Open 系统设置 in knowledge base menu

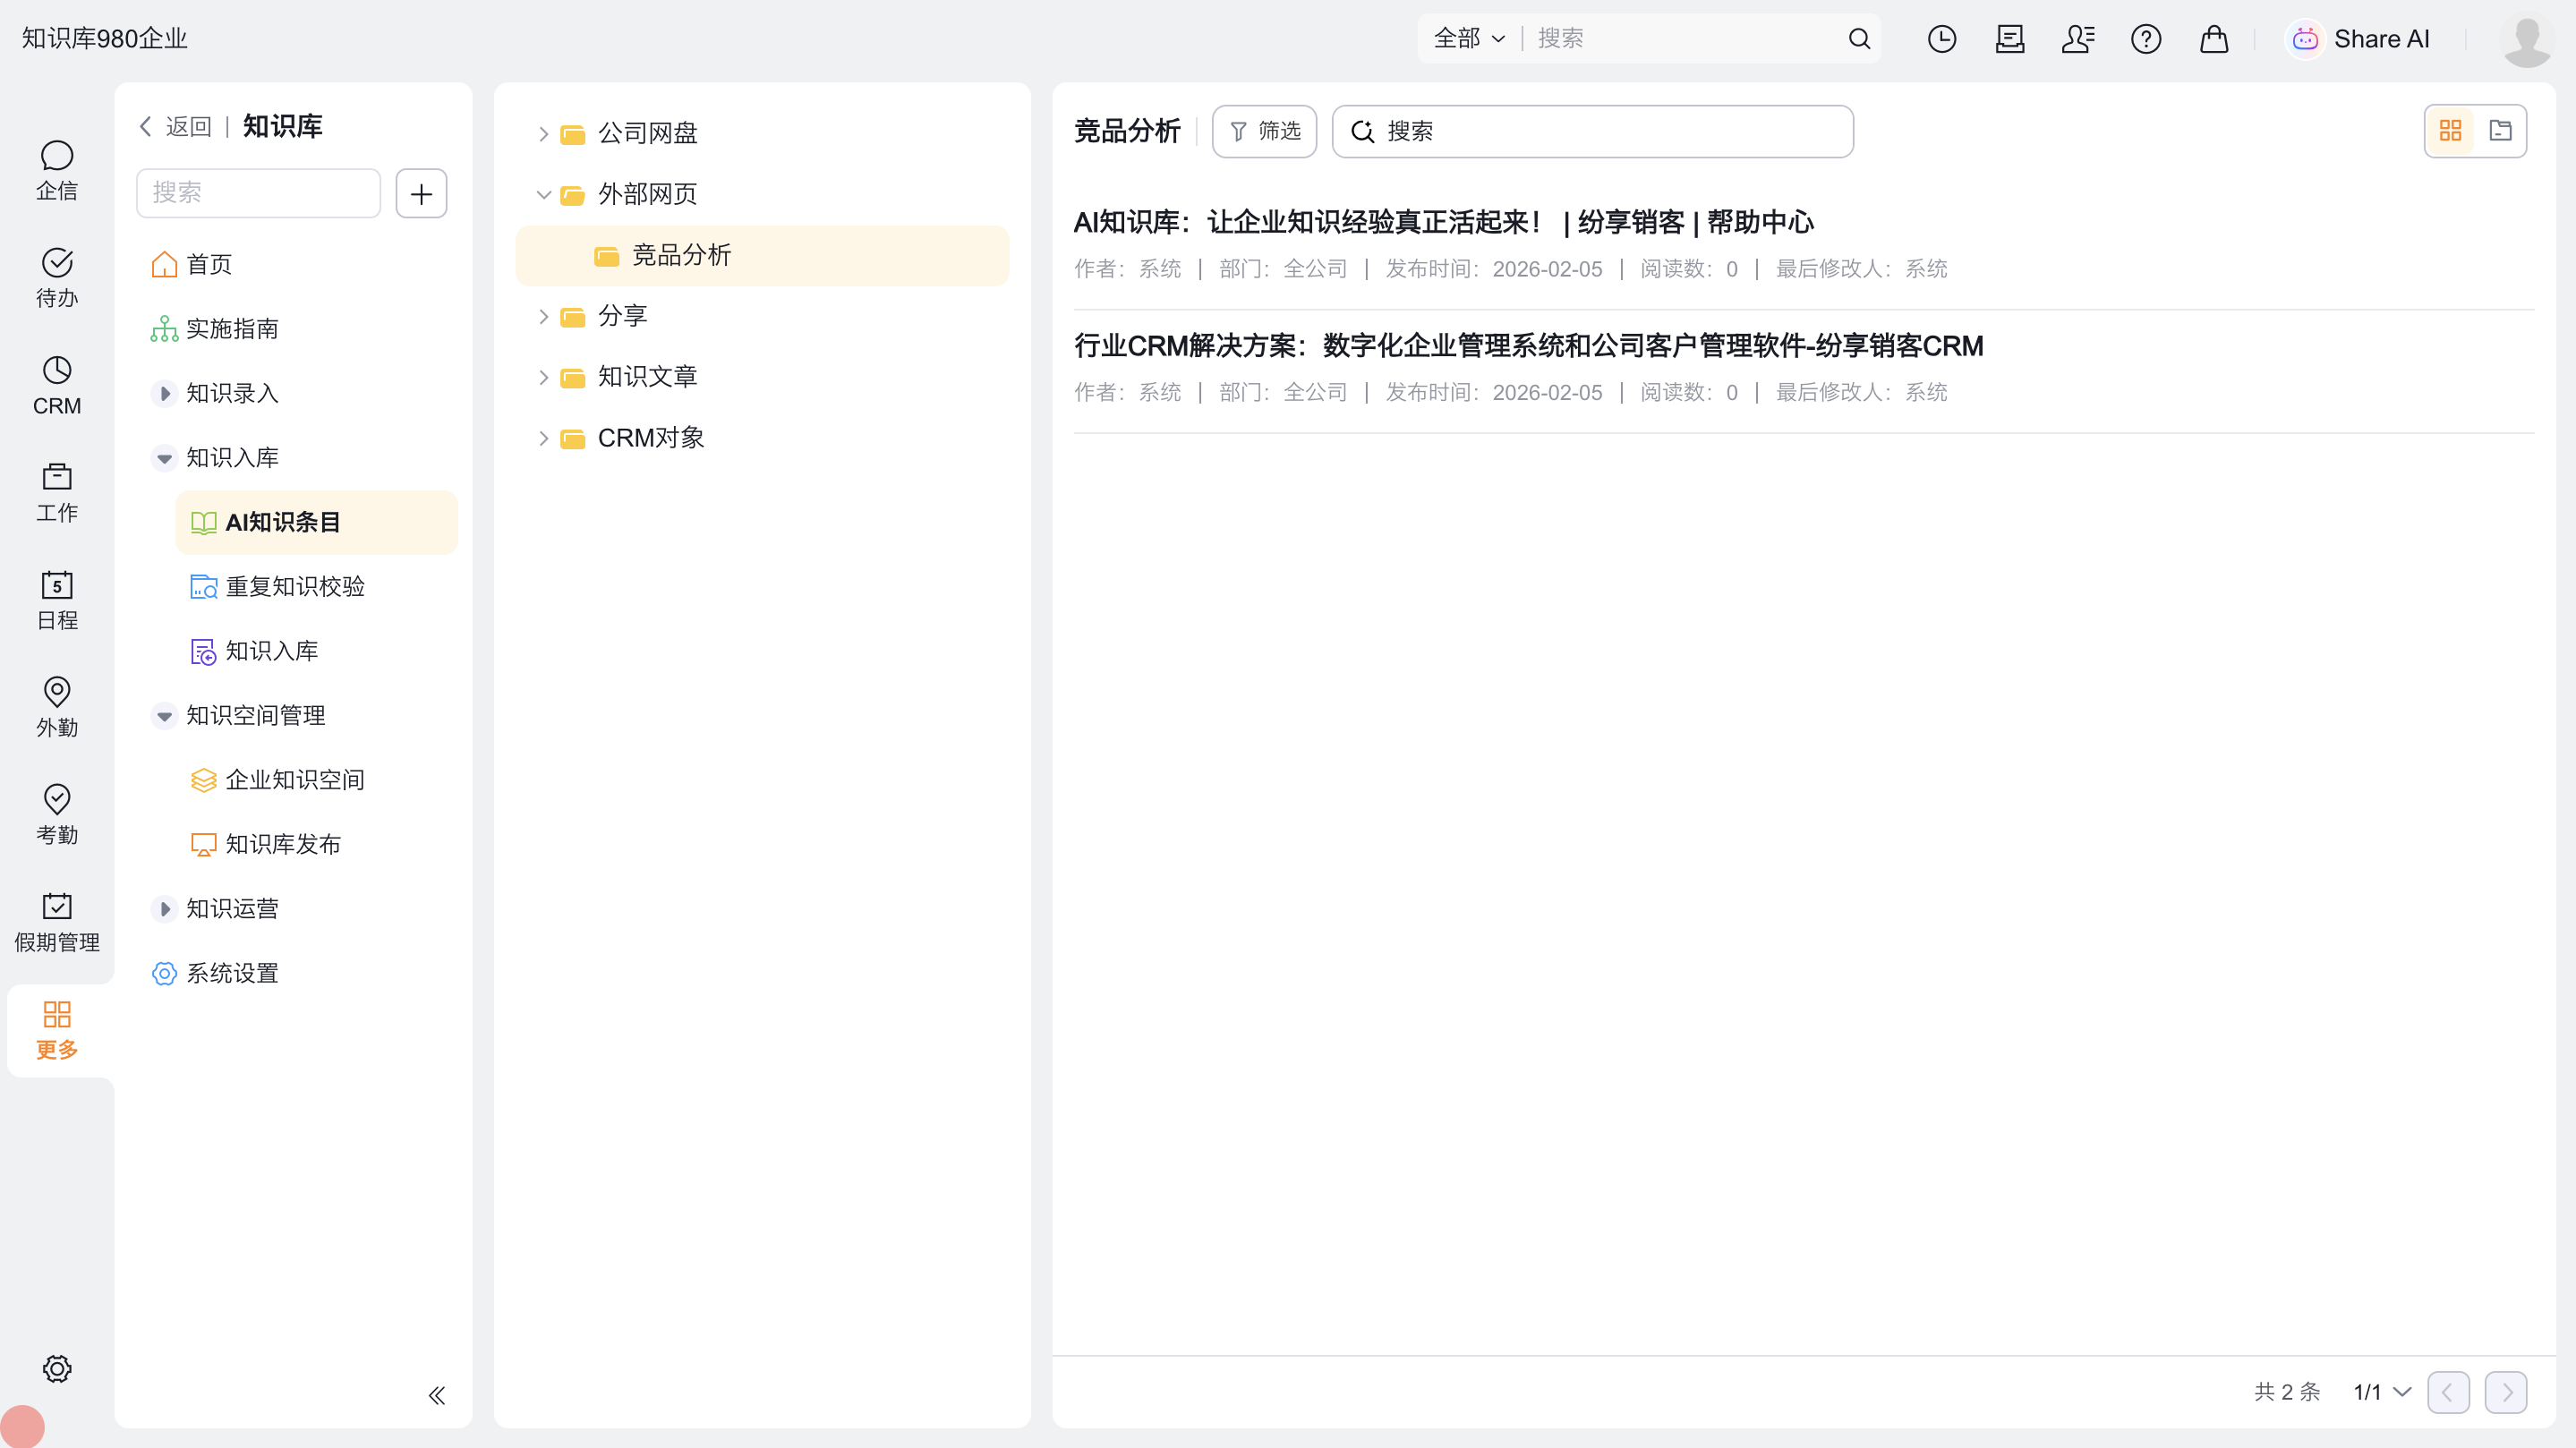click(x=232, y=973)
